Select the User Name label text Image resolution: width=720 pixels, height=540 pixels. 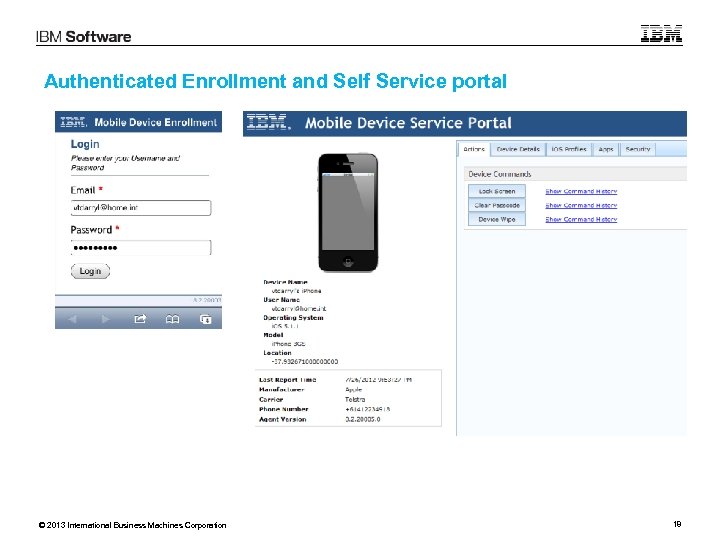pos(281,299)
